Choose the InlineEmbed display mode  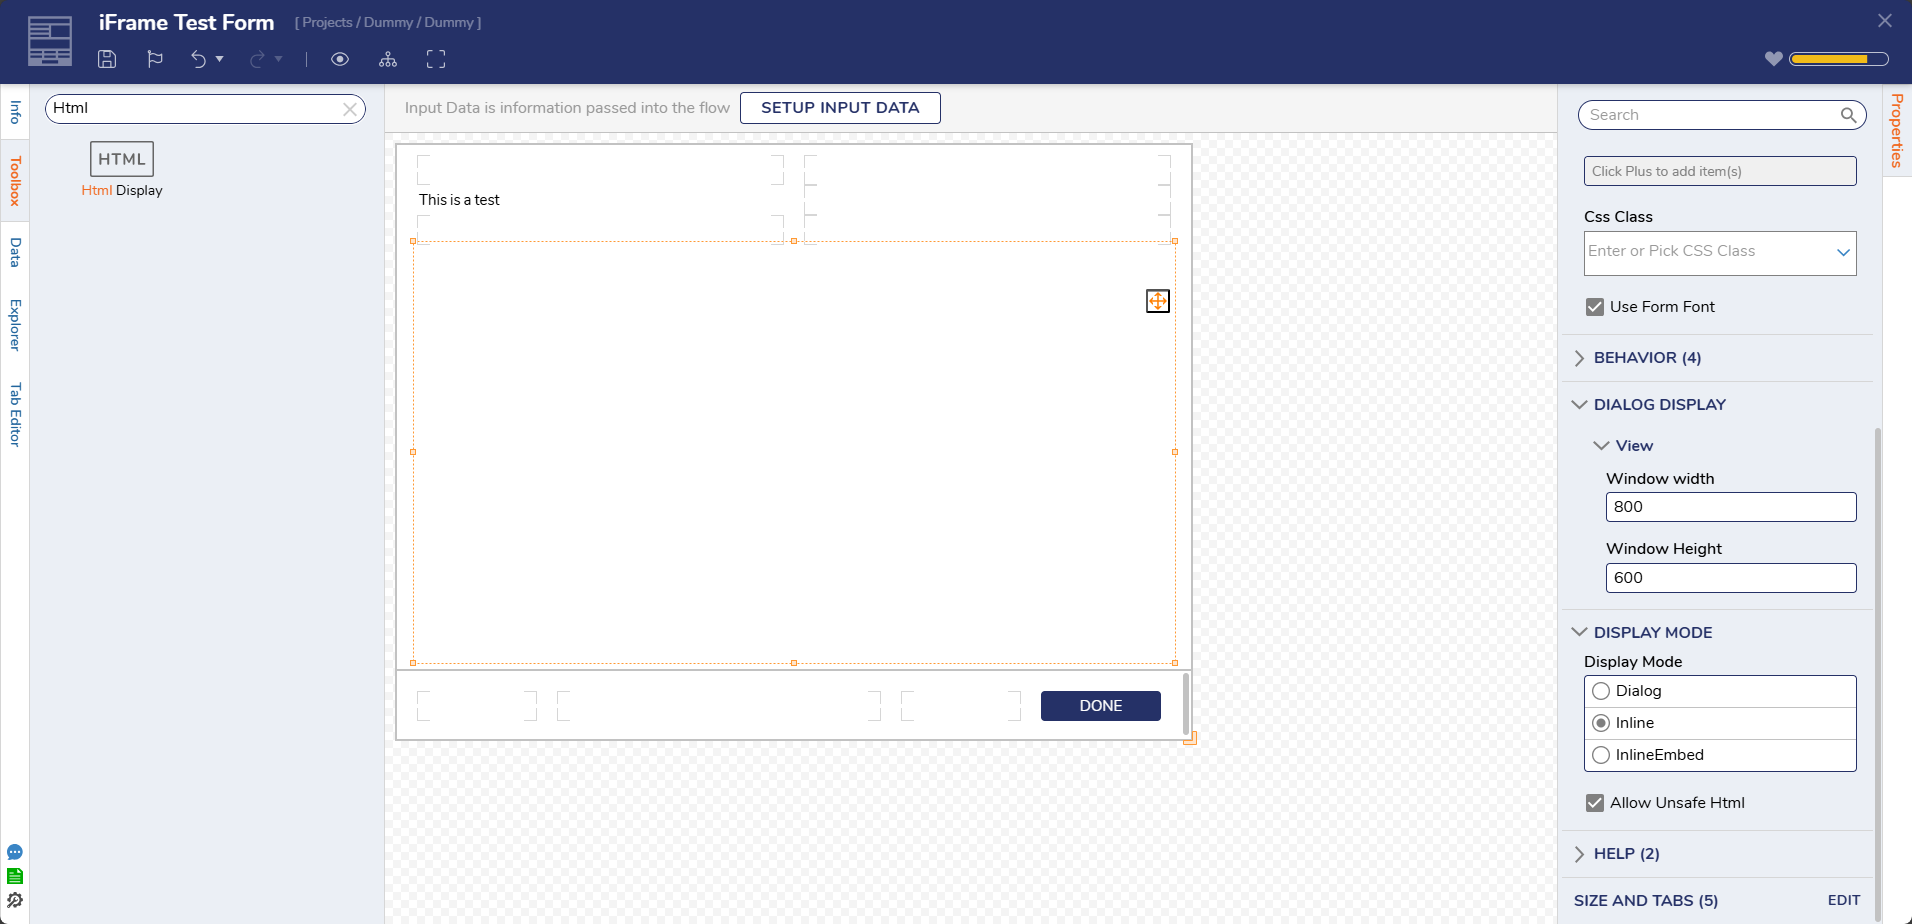pyautogui.click(x=1601, y=755)
